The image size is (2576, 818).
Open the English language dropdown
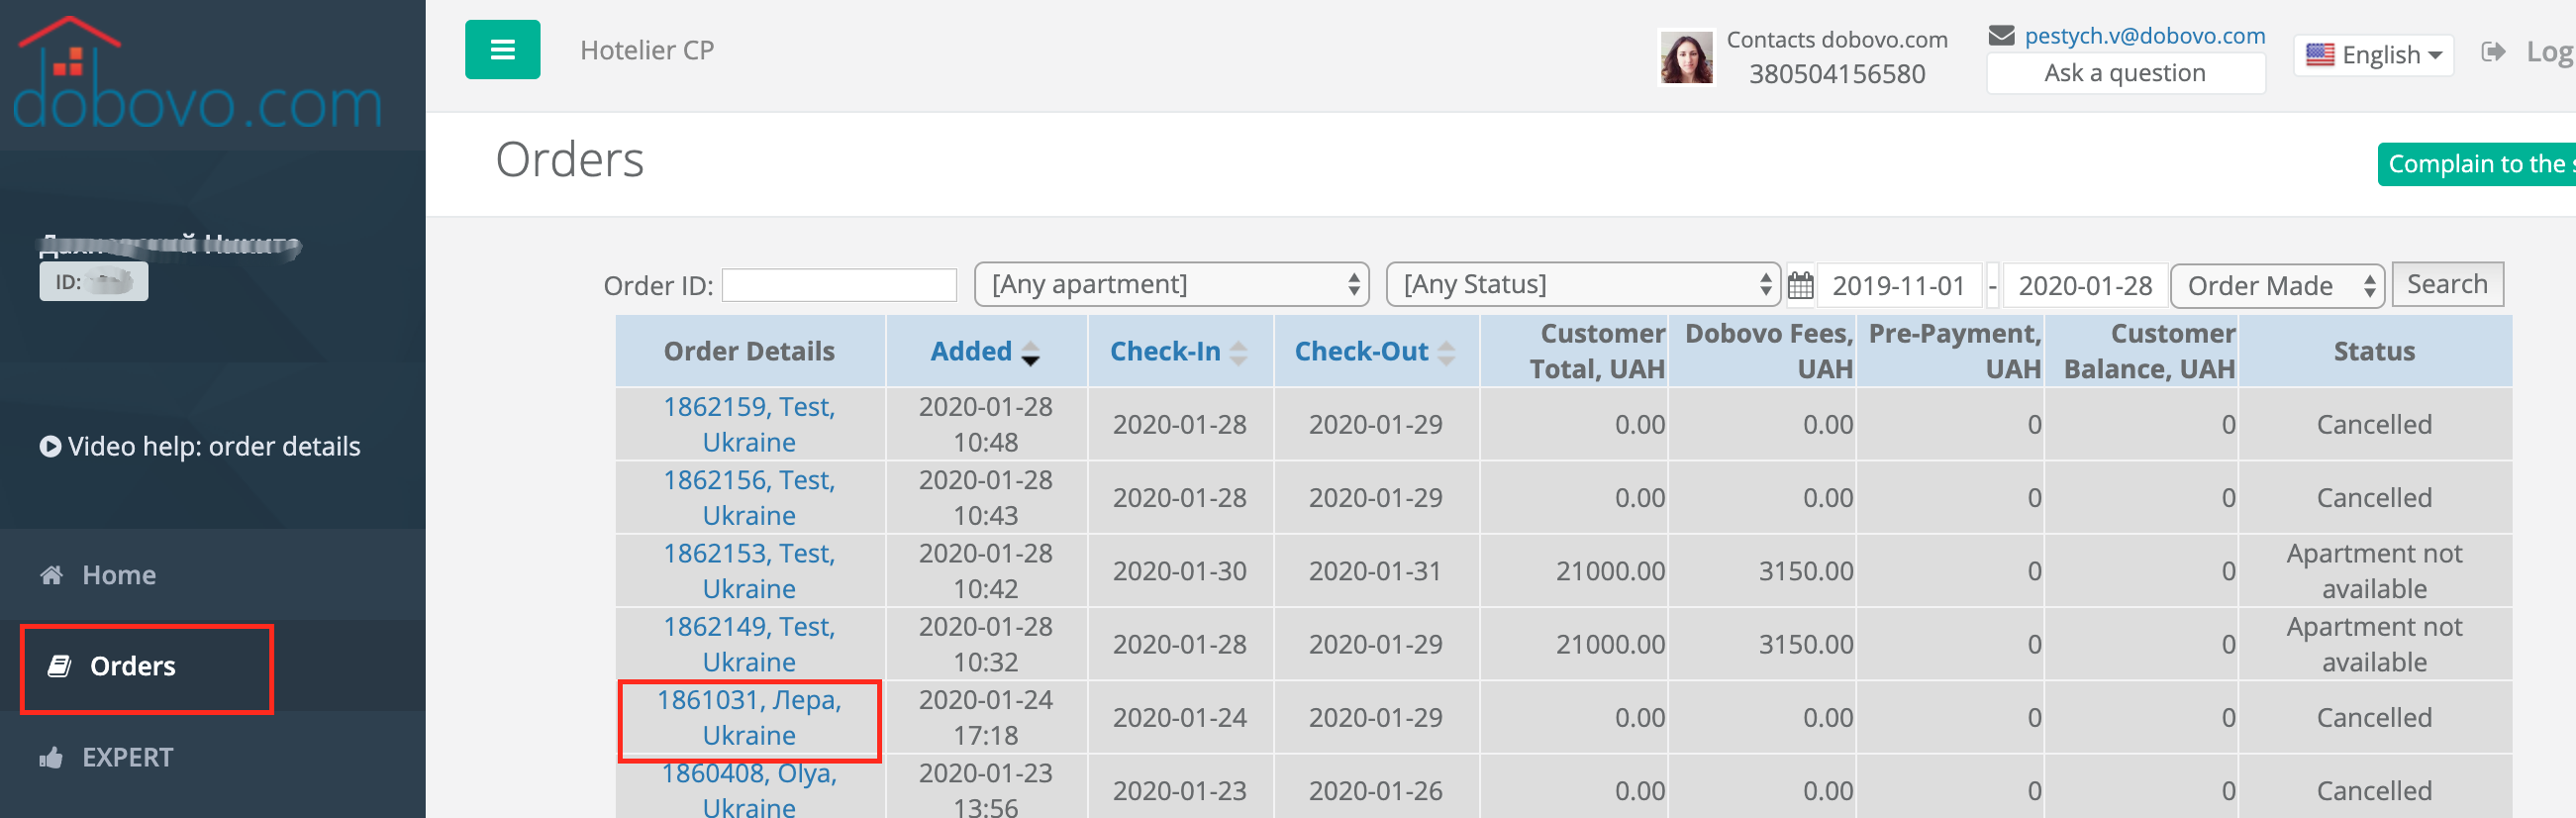tap(2374, 54)
